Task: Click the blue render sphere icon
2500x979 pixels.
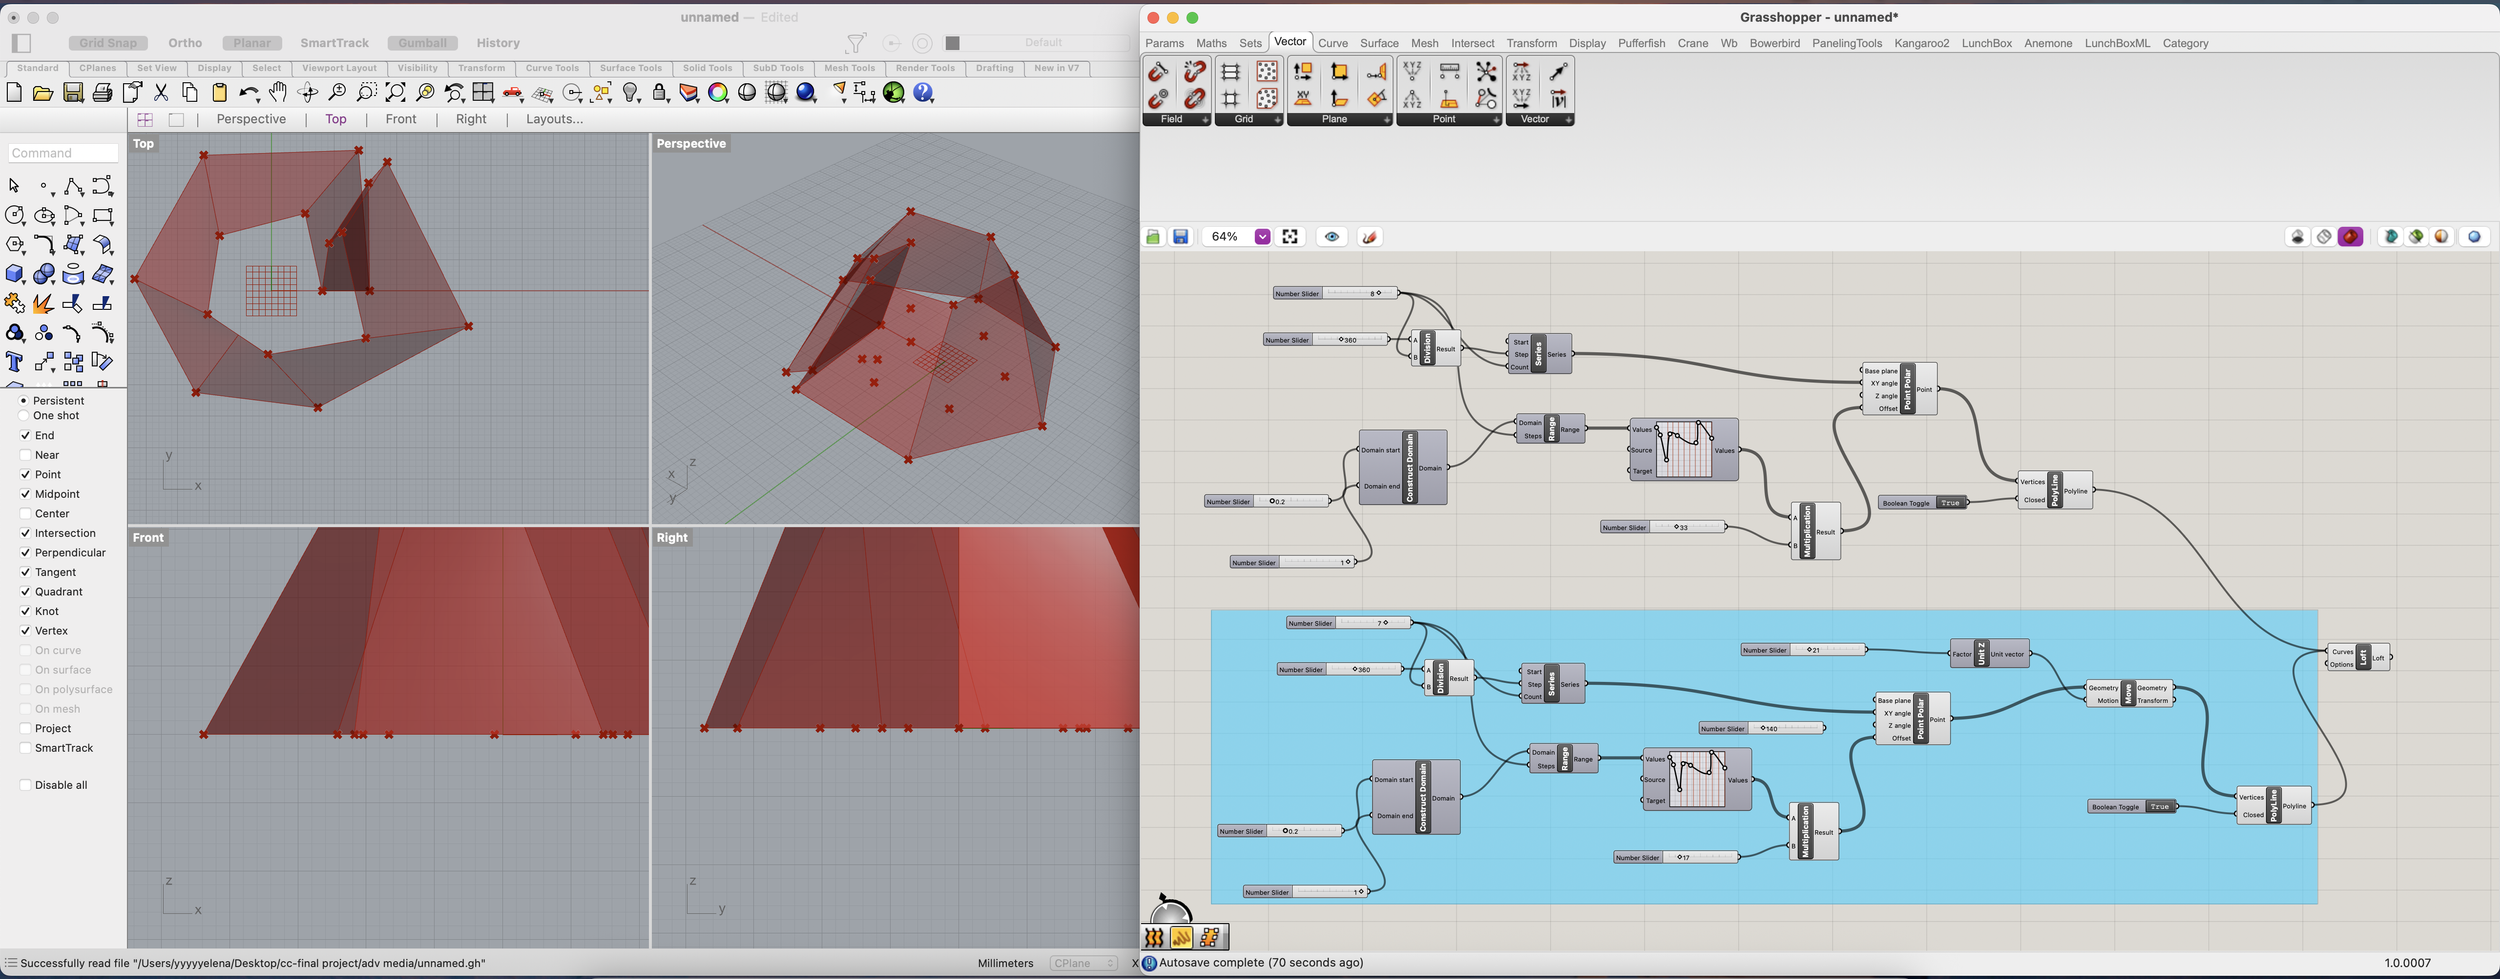Action: tap(806, 93)
